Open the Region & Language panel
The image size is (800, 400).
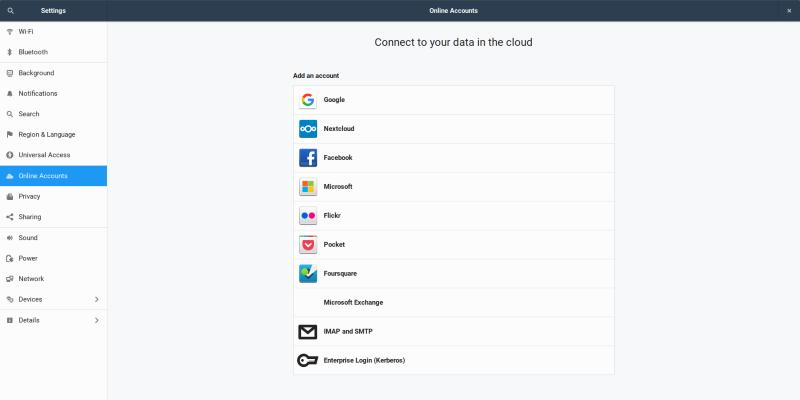coord(46,134)
